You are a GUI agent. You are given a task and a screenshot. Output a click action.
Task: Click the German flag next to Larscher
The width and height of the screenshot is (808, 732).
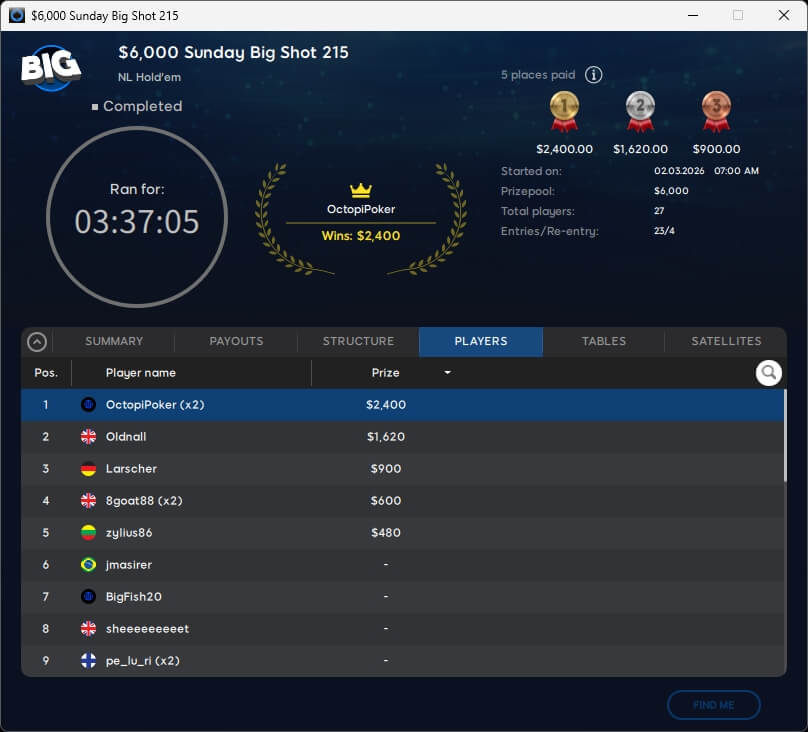88,469
